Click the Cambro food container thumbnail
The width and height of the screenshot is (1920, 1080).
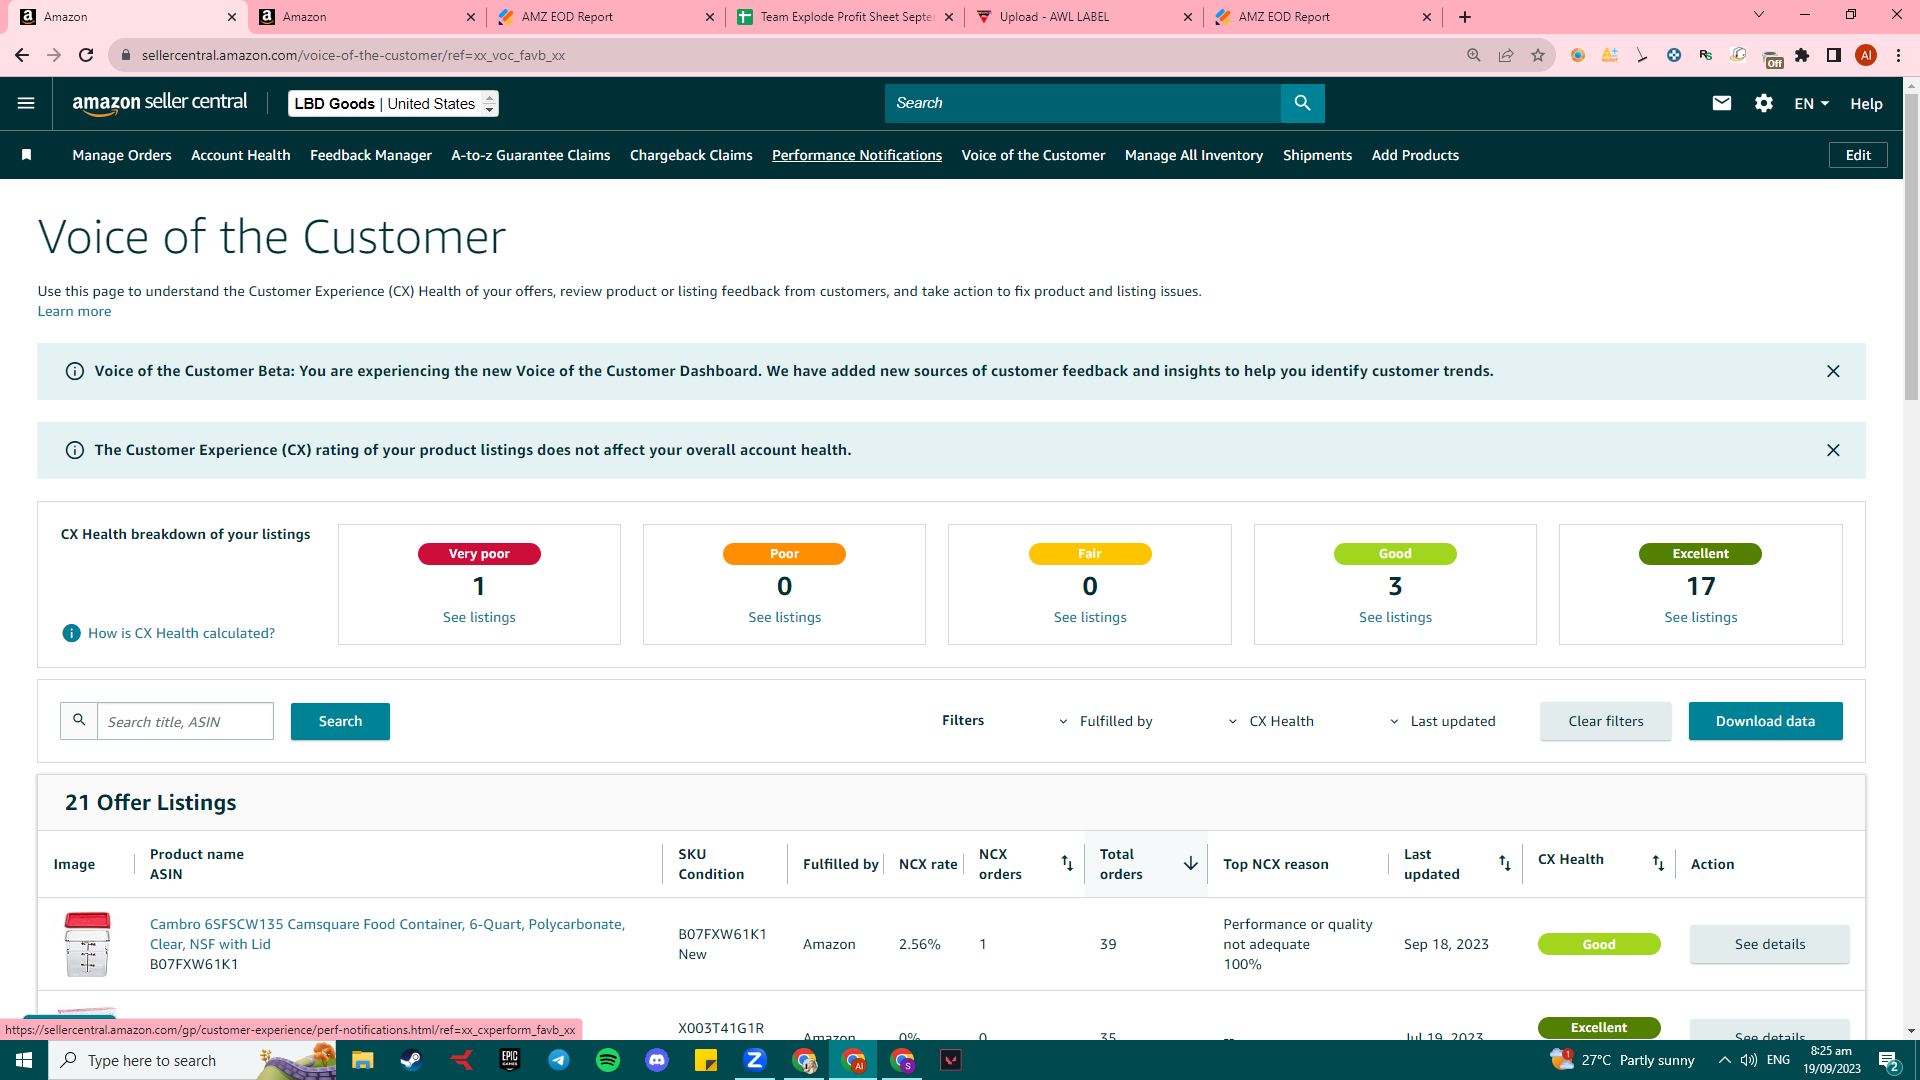click(x=87, y=944)
